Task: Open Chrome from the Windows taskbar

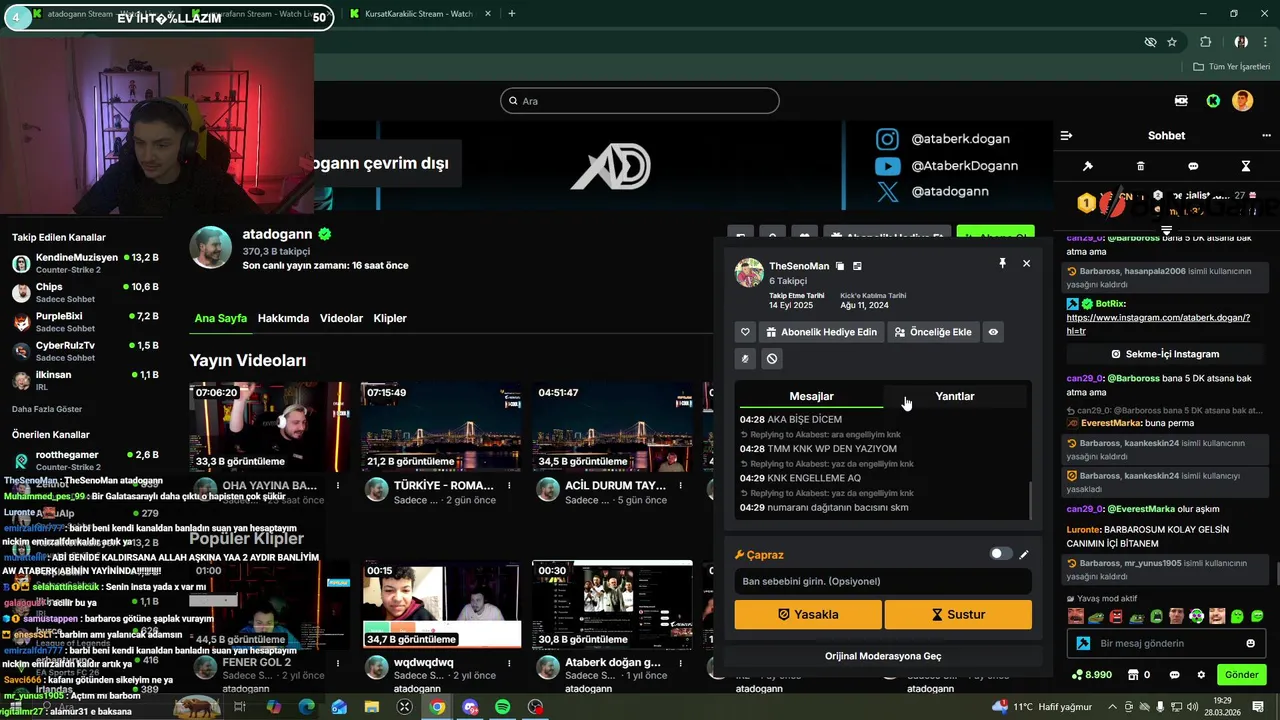Action: (x=437, y=707)
